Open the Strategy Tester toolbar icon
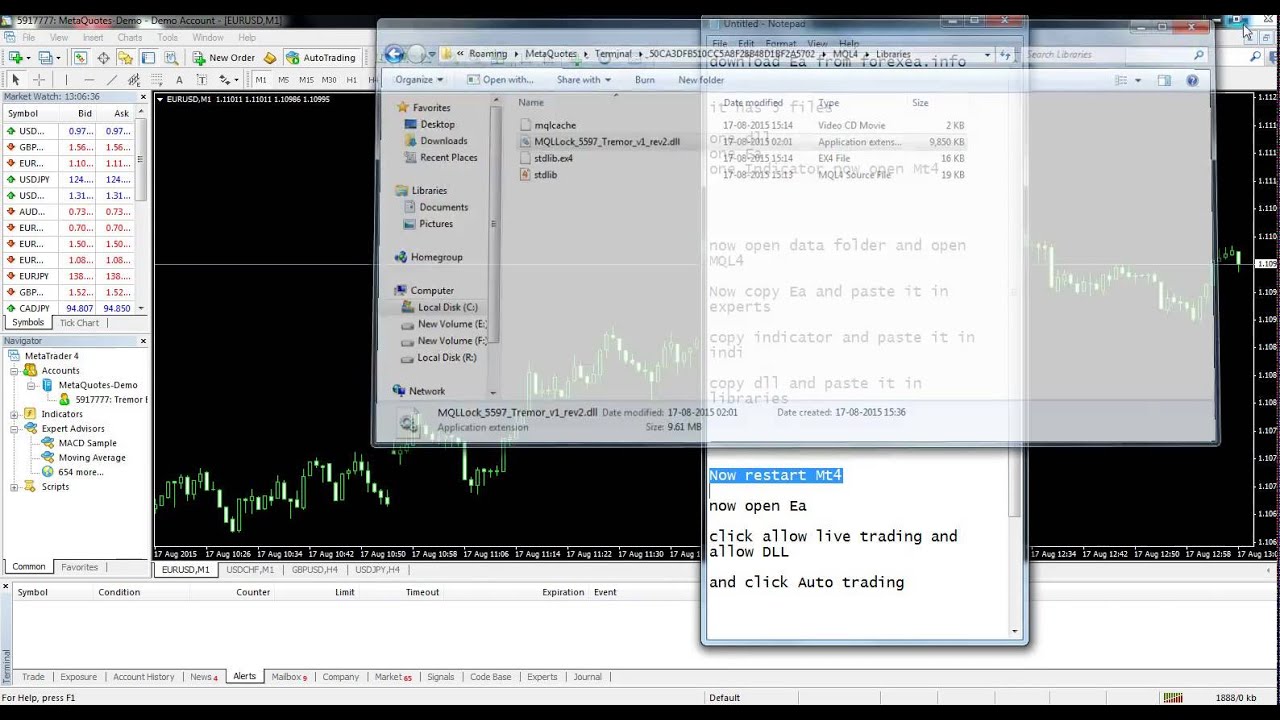1280x720 pixels. pos(171,58)
